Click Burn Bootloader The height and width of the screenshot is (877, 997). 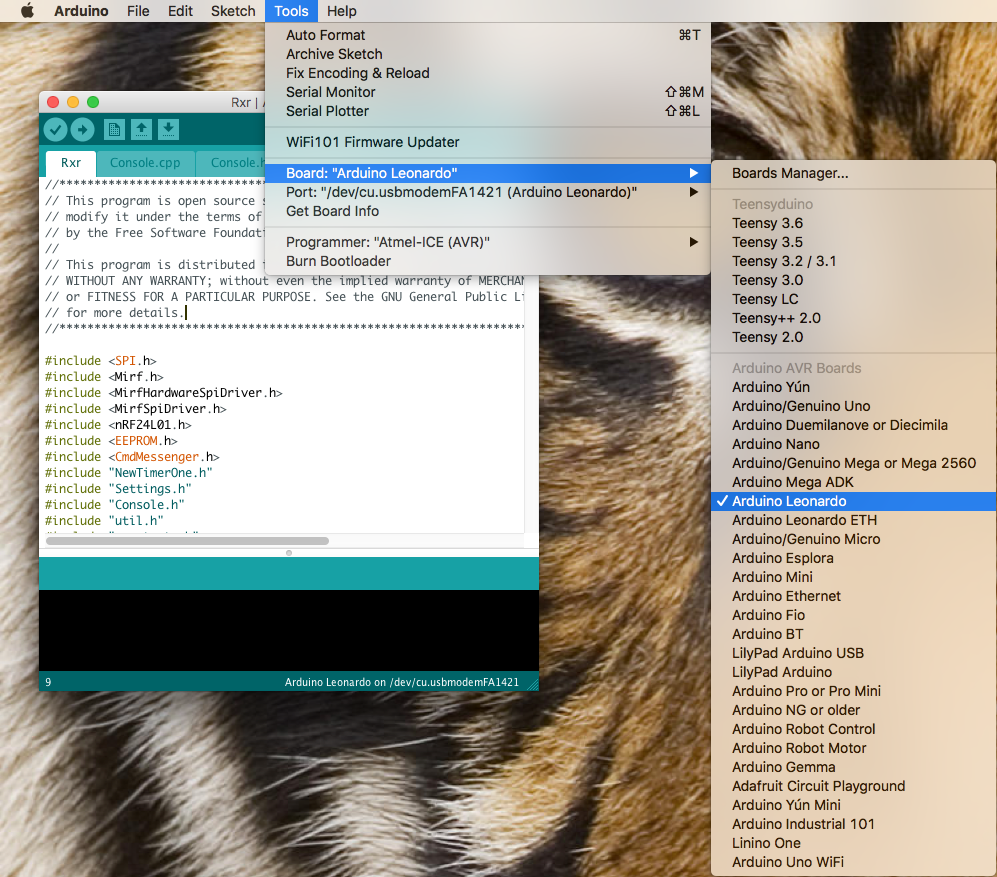488,261
